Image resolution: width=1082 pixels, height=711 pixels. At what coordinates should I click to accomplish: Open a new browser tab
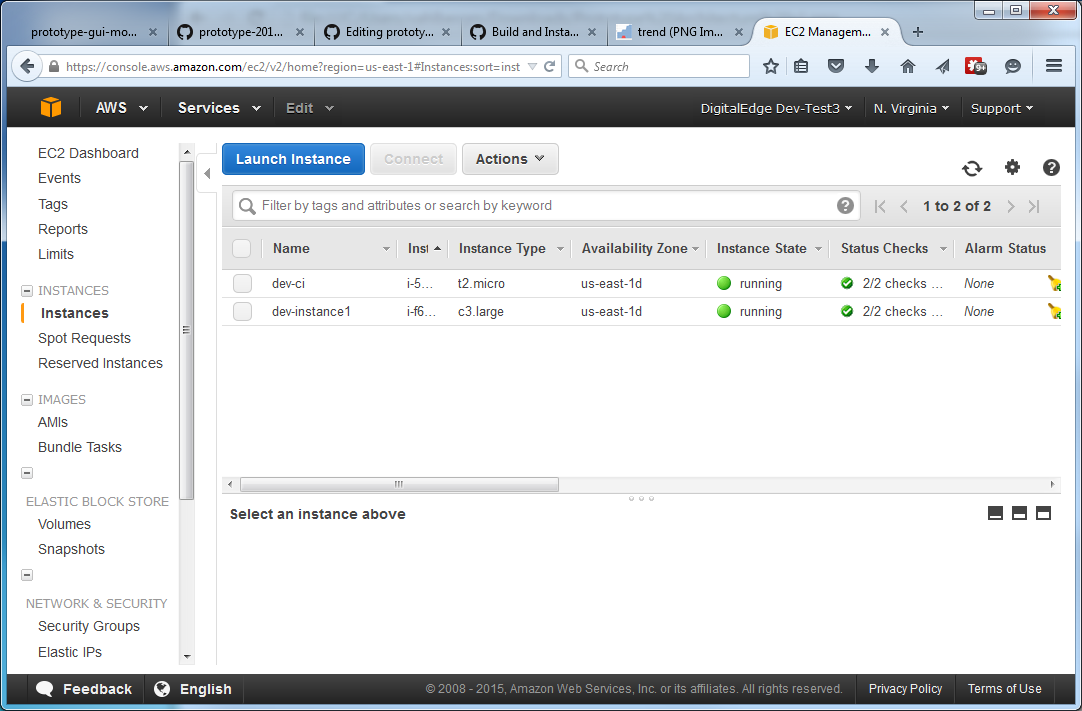click(918, 32)
